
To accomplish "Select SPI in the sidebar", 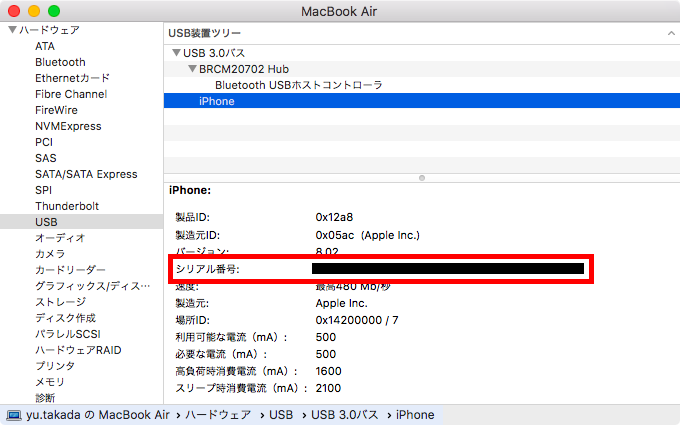I will (x=43, y=190).
